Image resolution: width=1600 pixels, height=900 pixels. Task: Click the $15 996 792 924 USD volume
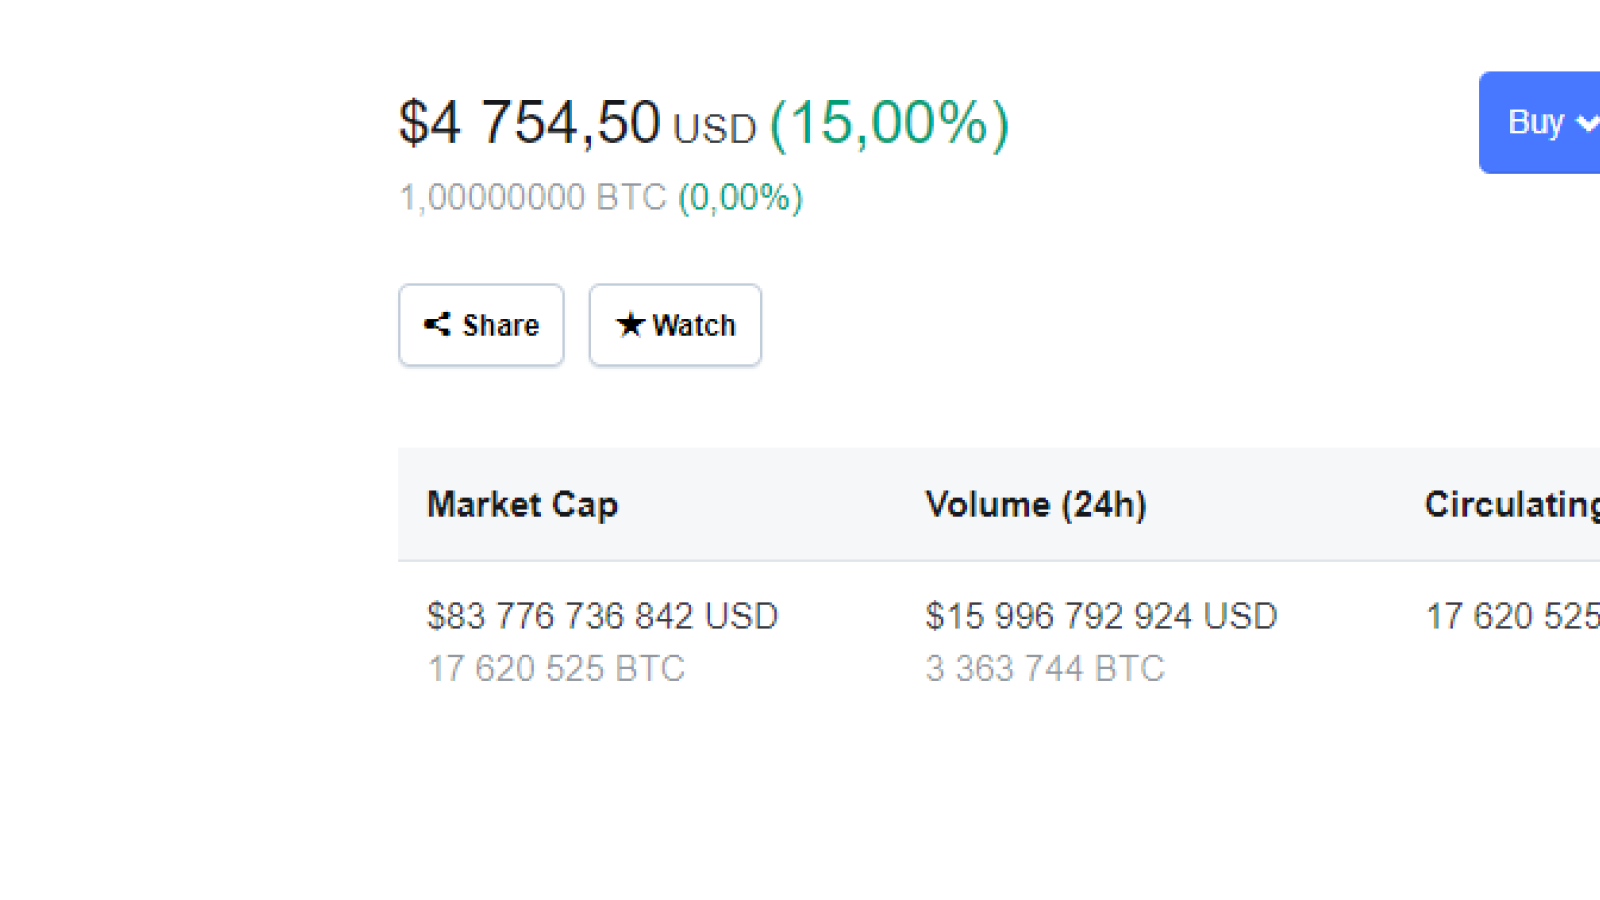point(1101,616)
